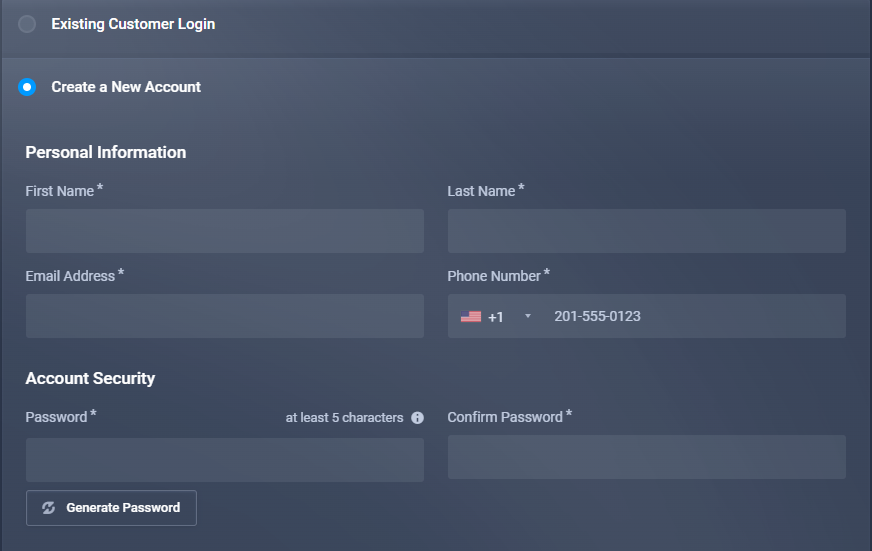The height and width of the screenshot is (551, 872).
Task: Click the "at least 5 characters" hint text
Action: point(344,418)
